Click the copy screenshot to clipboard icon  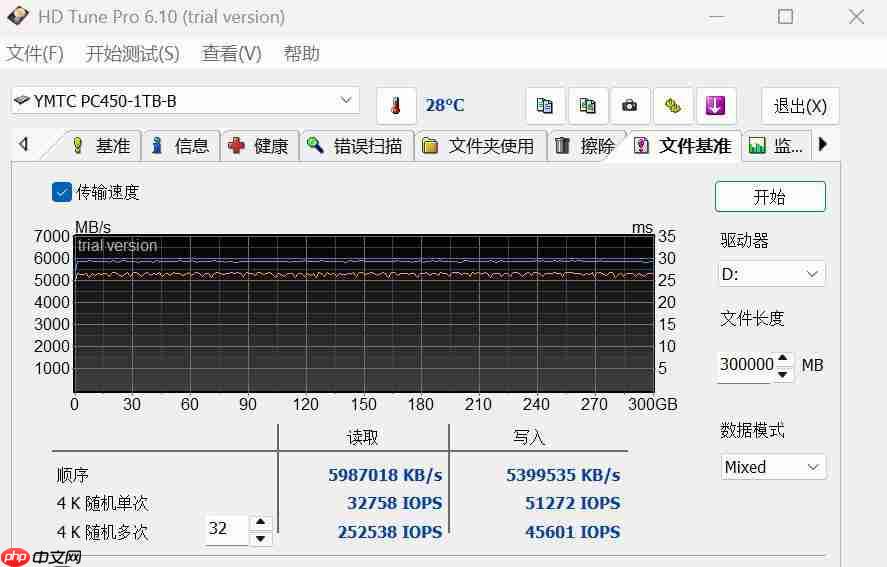(588, 106)
